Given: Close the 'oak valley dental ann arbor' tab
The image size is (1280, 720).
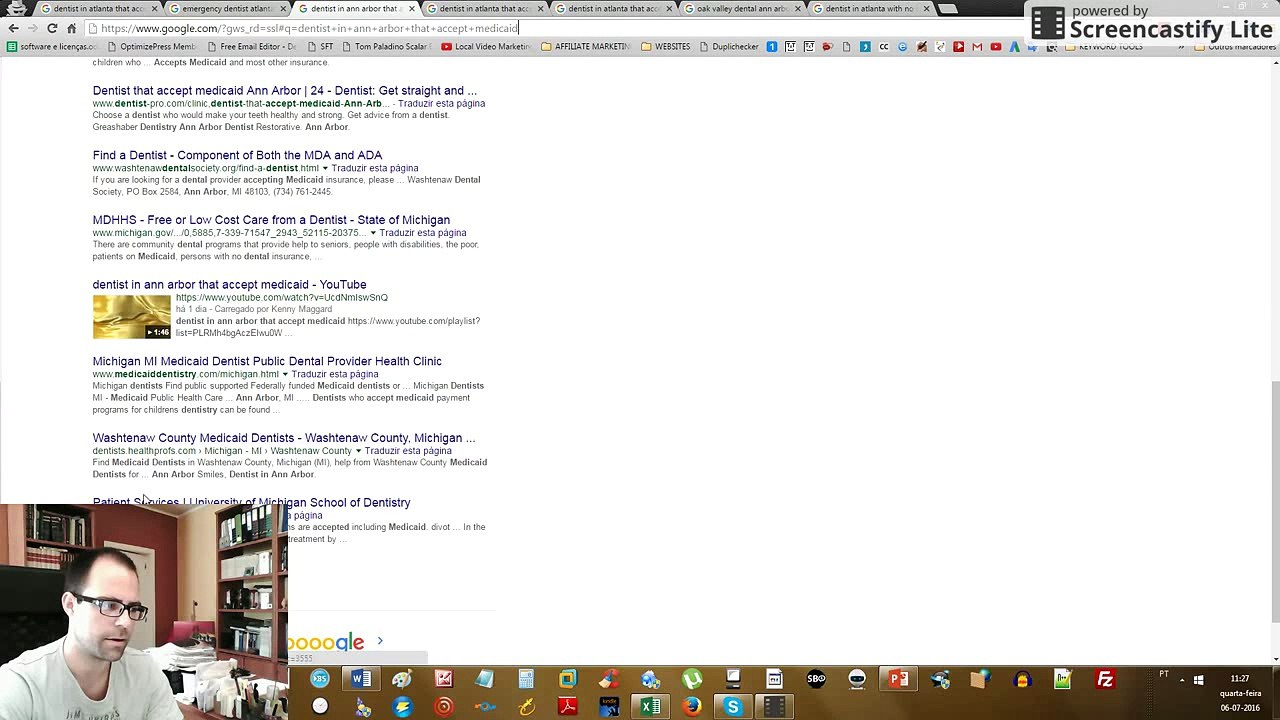Looking at the screenshot, I should pos(798,9).
